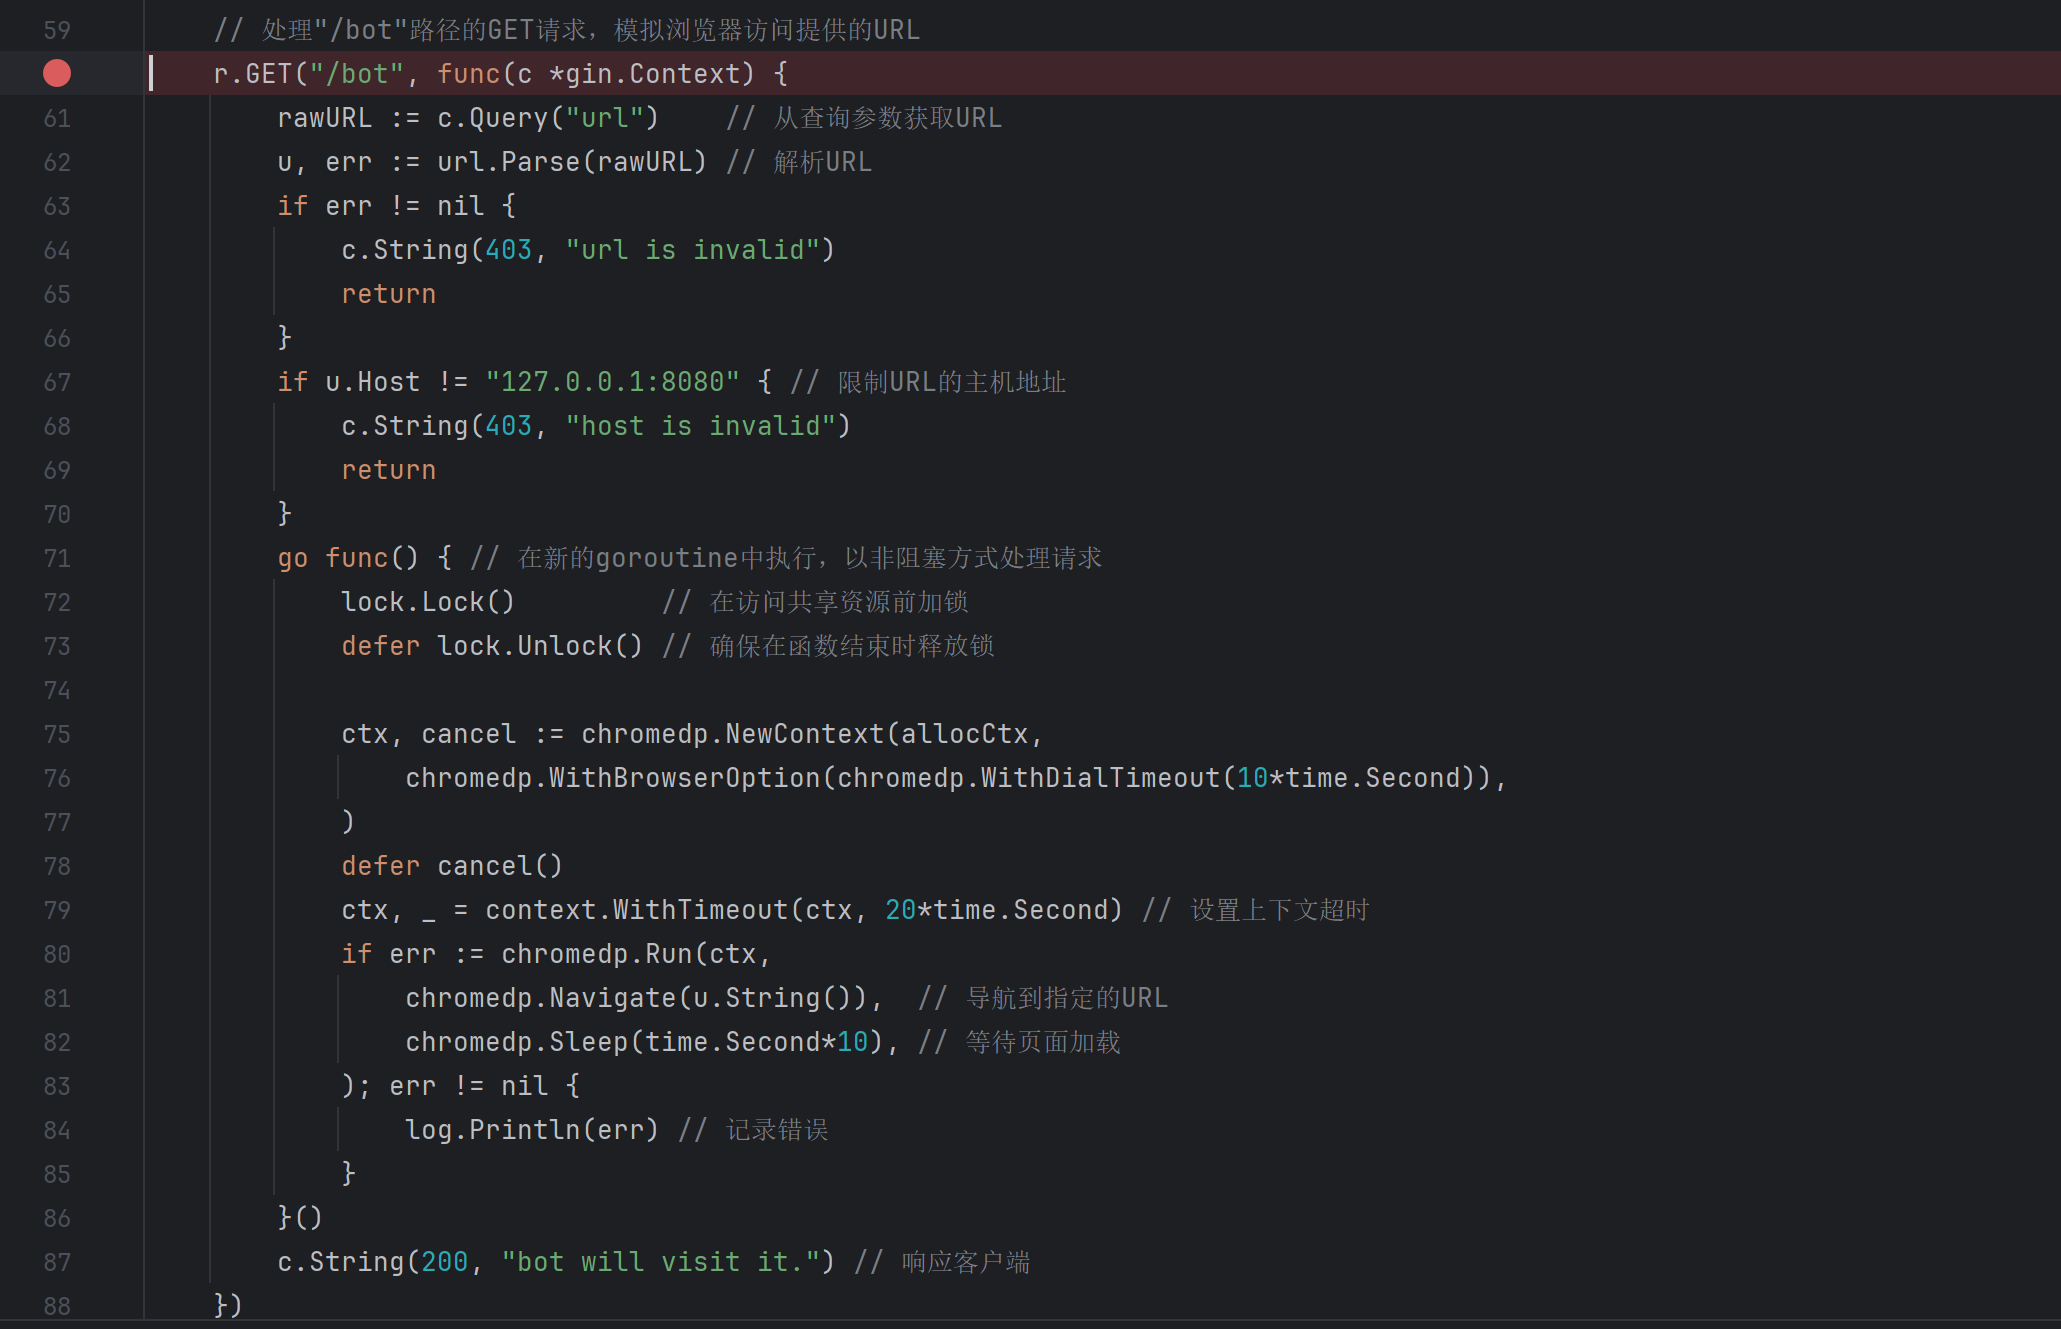Click line number 80 in the gutter
Viewport: 2061px width, 1329px height.
tap(57, 954)
